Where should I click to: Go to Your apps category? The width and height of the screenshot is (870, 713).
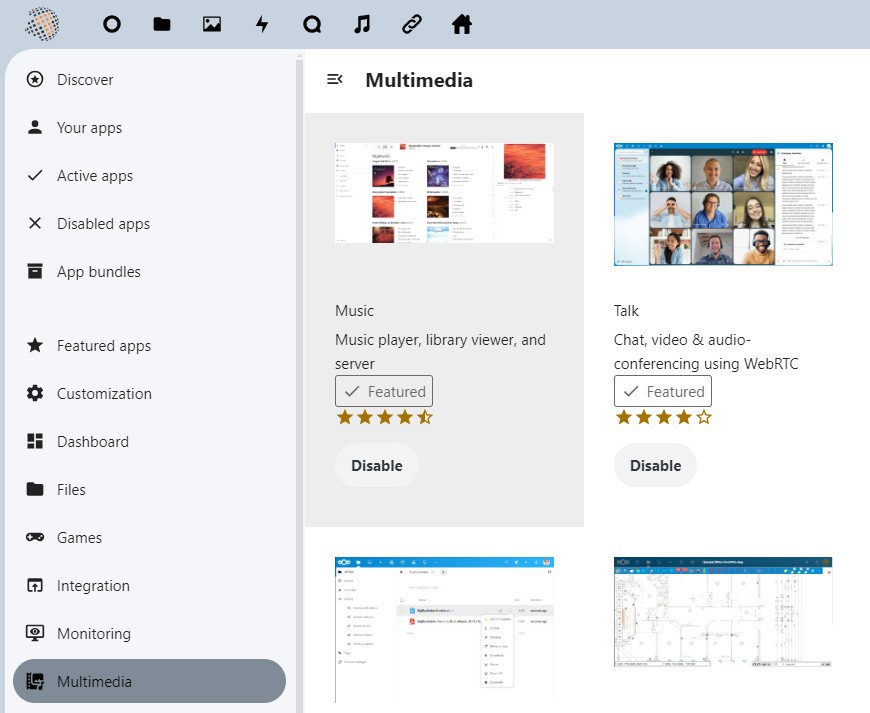(x=89, y=128)
